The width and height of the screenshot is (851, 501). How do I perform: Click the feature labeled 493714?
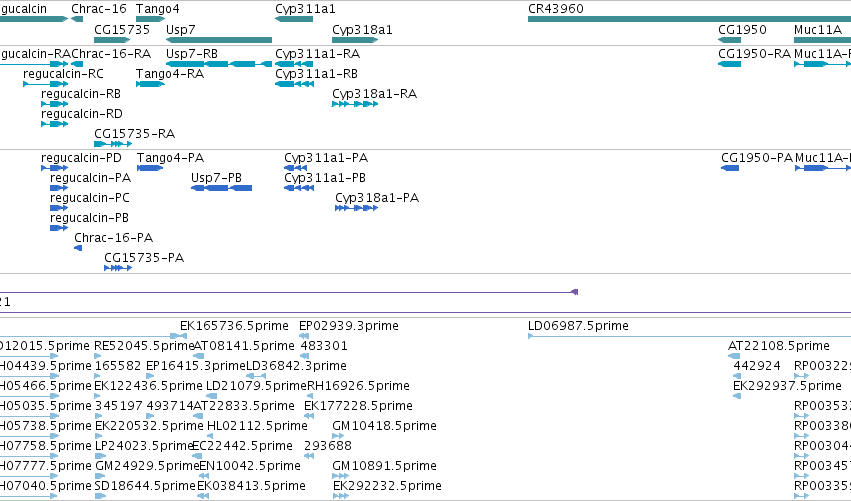point(170,405)
